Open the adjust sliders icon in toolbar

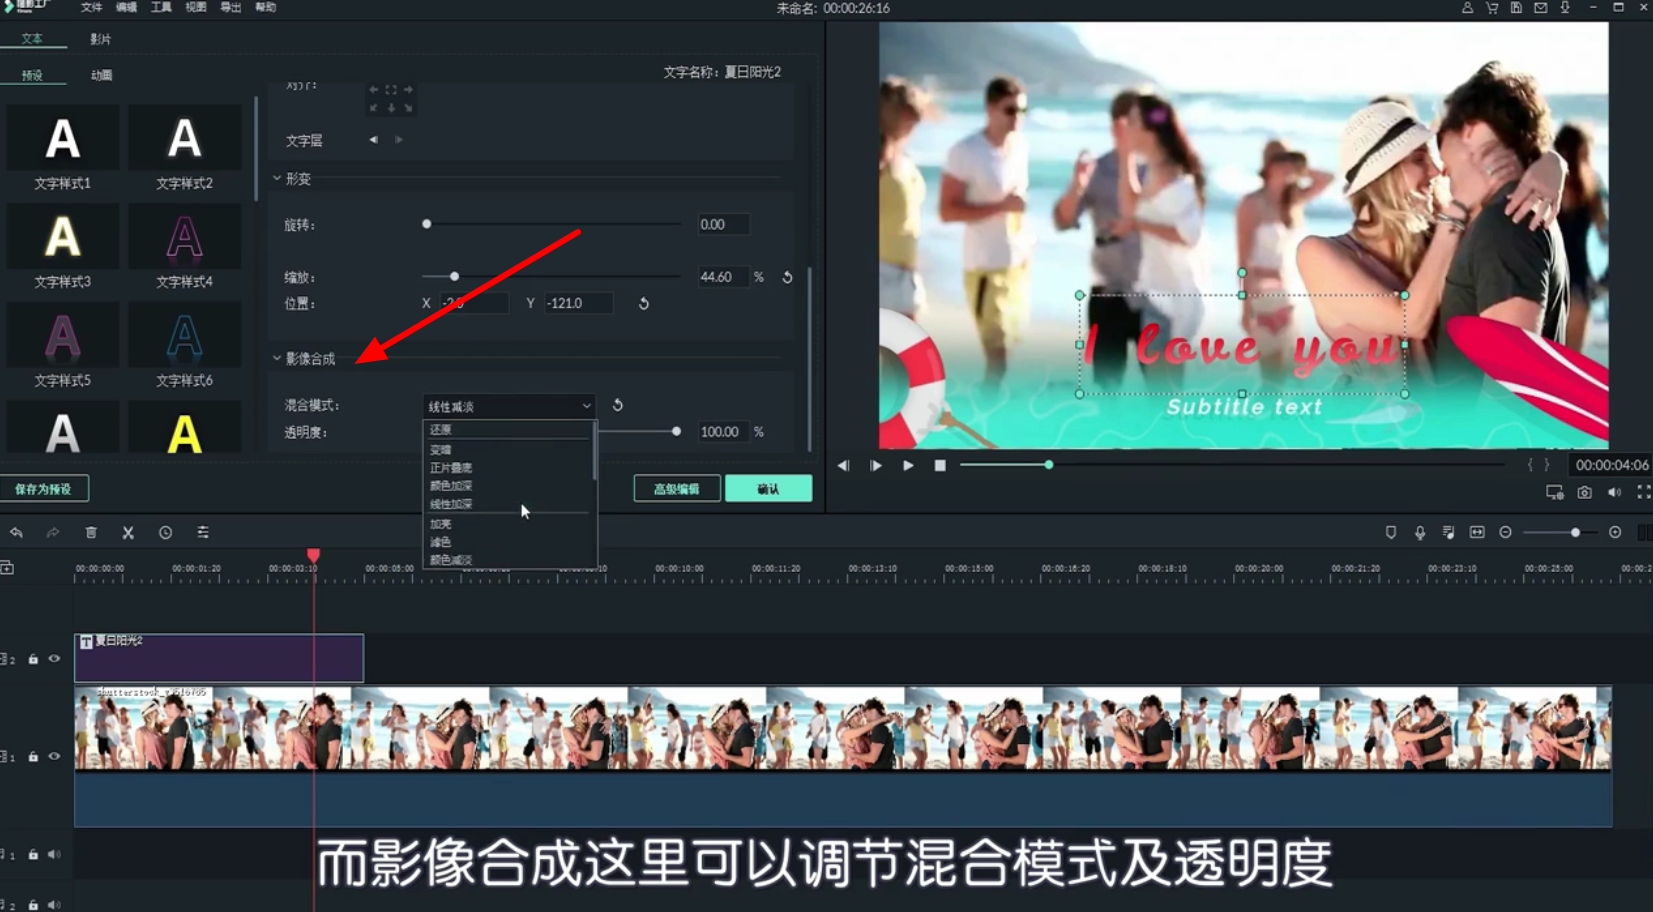203,533
